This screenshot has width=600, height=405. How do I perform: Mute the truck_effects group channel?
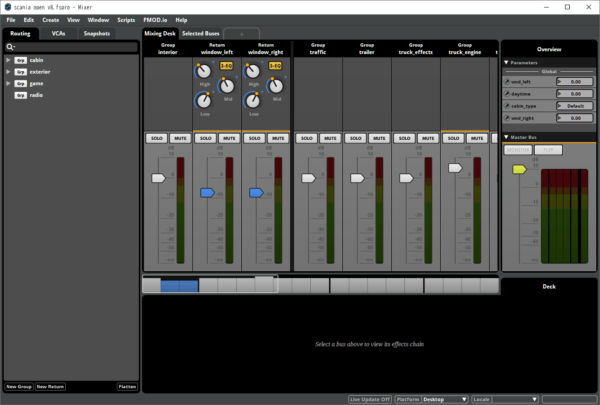[x=428, y=138]
